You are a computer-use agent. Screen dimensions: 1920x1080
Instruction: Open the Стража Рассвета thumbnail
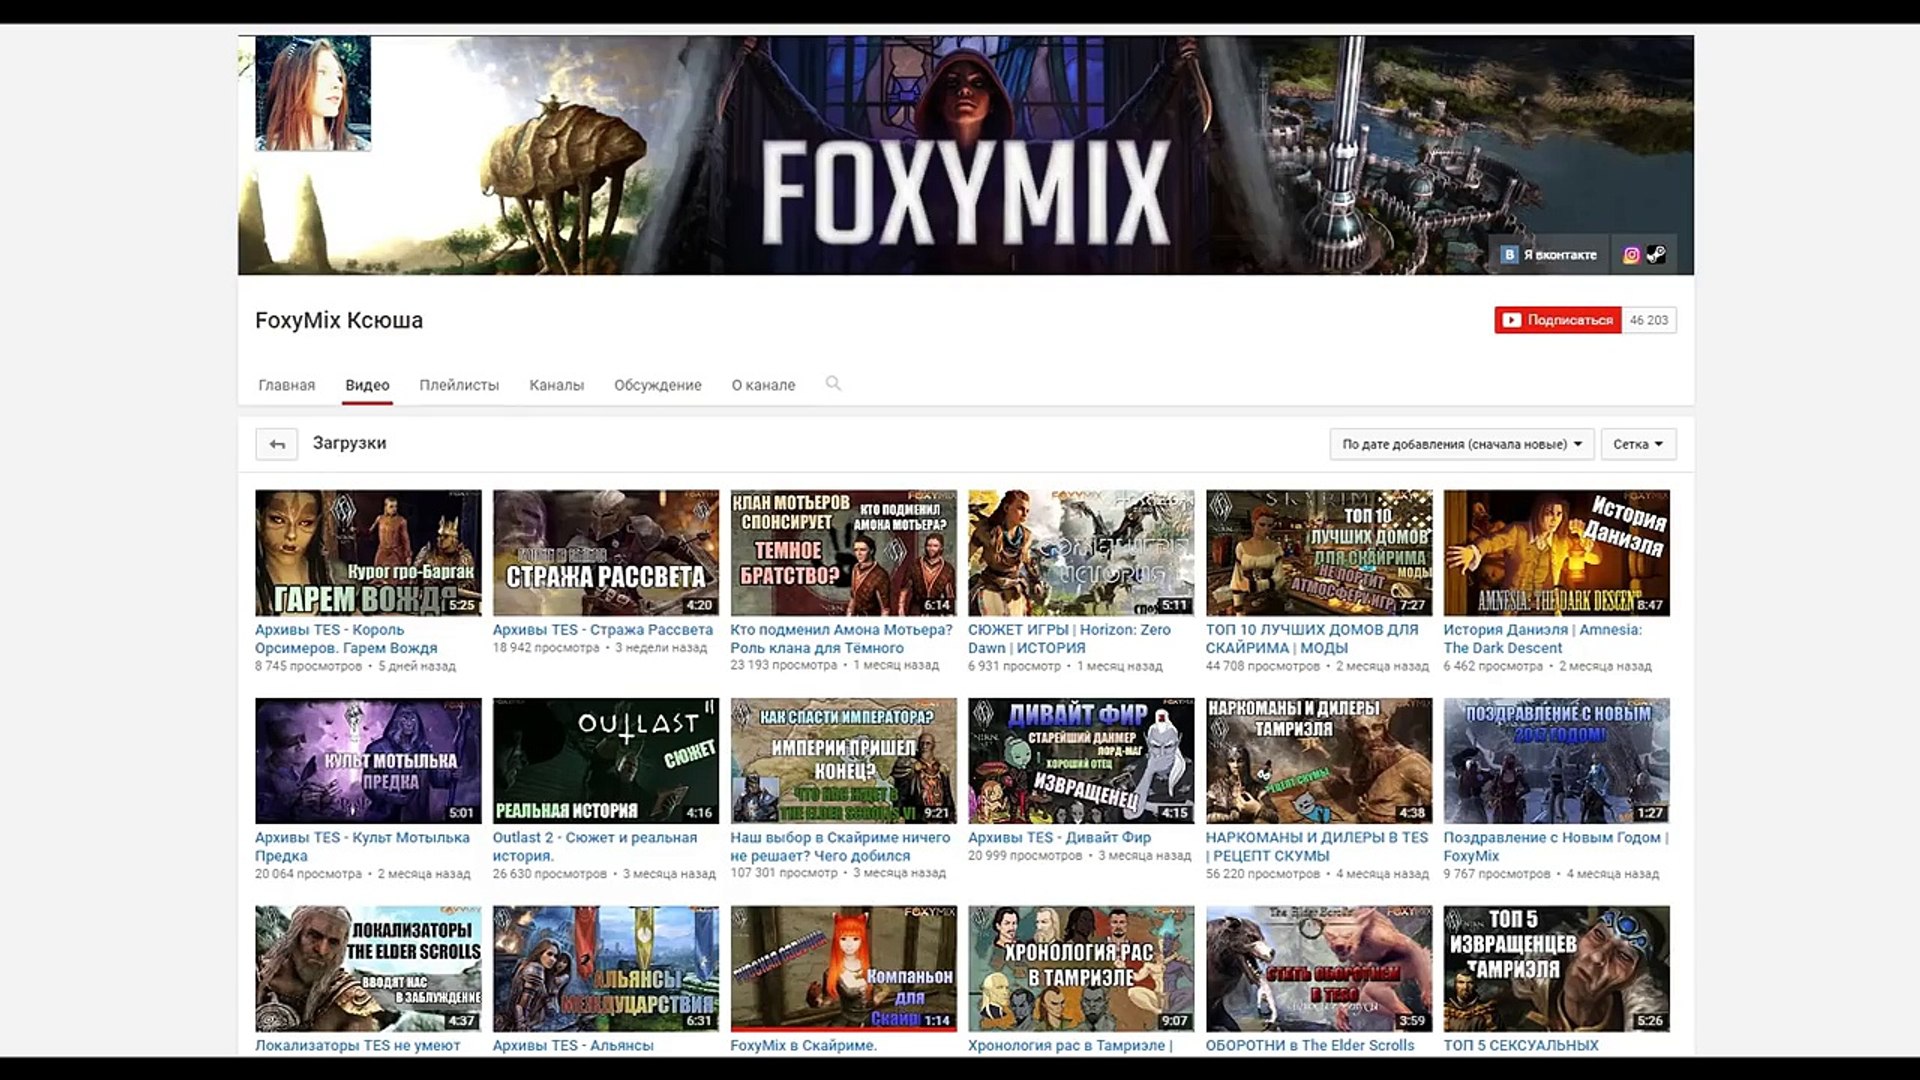point(606,553)
